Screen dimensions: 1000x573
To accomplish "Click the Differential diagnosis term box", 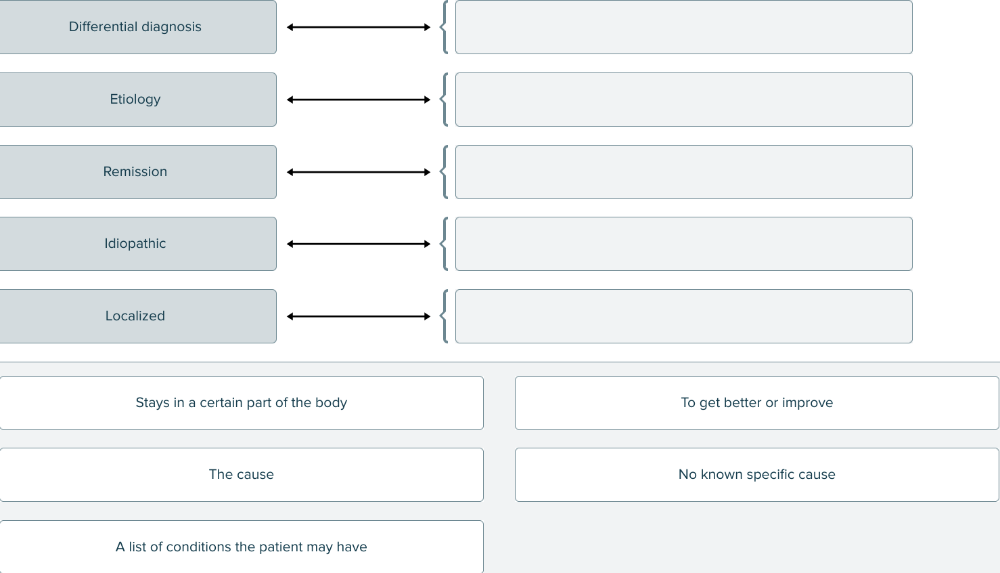I will pyautogui.click(x=137, y=27).
